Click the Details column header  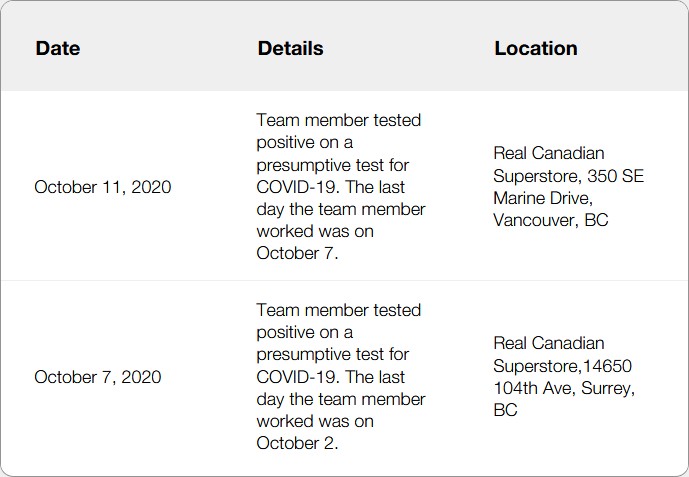tap(290, 48)
